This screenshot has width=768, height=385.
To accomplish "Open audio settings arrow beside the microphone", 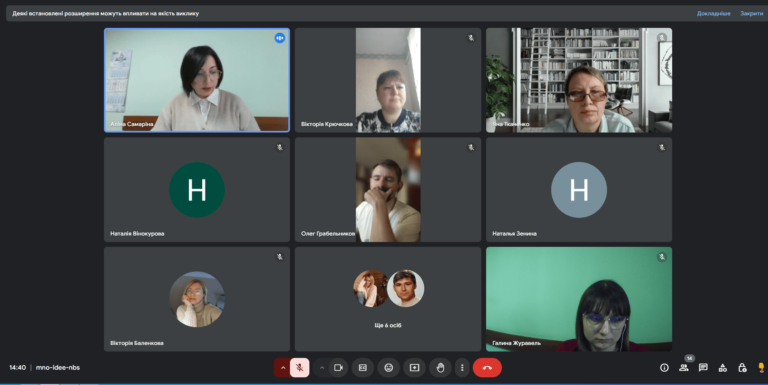I will (283, 368).
